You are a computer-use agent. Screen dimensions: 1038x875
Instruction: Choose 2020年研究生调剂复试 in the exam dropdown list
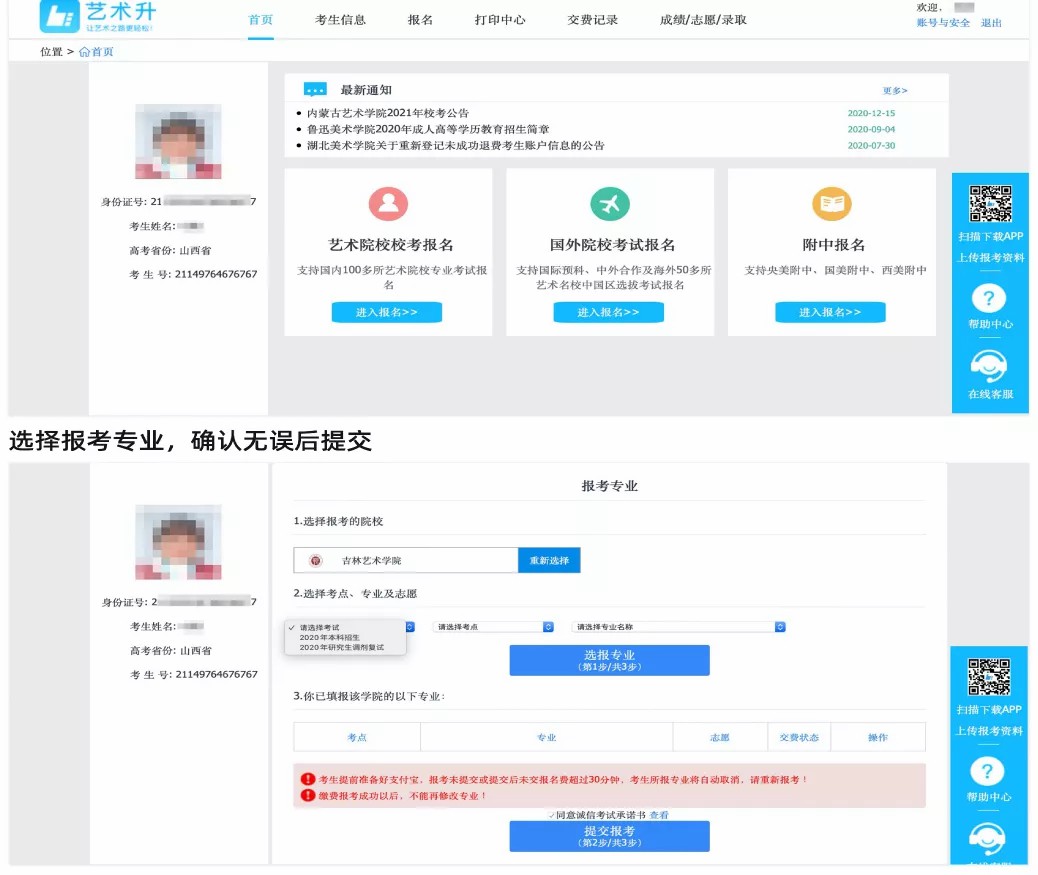click(341, 648)
